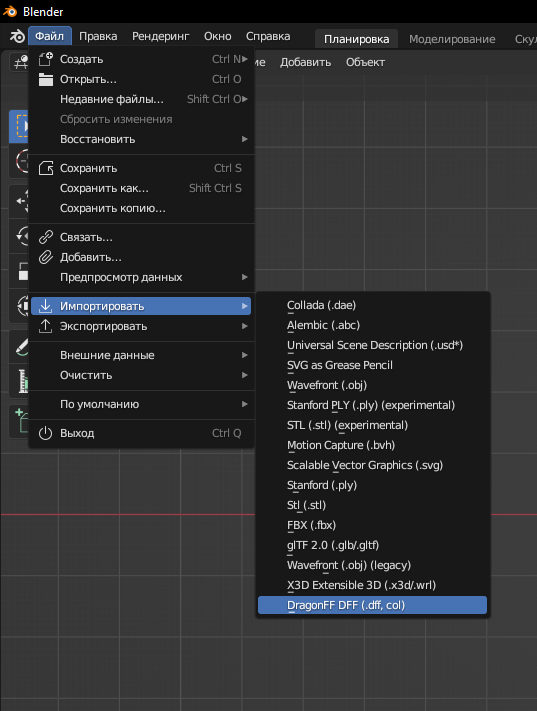
Task: Import Stanford (.ply) file
Action: point(372,485)
